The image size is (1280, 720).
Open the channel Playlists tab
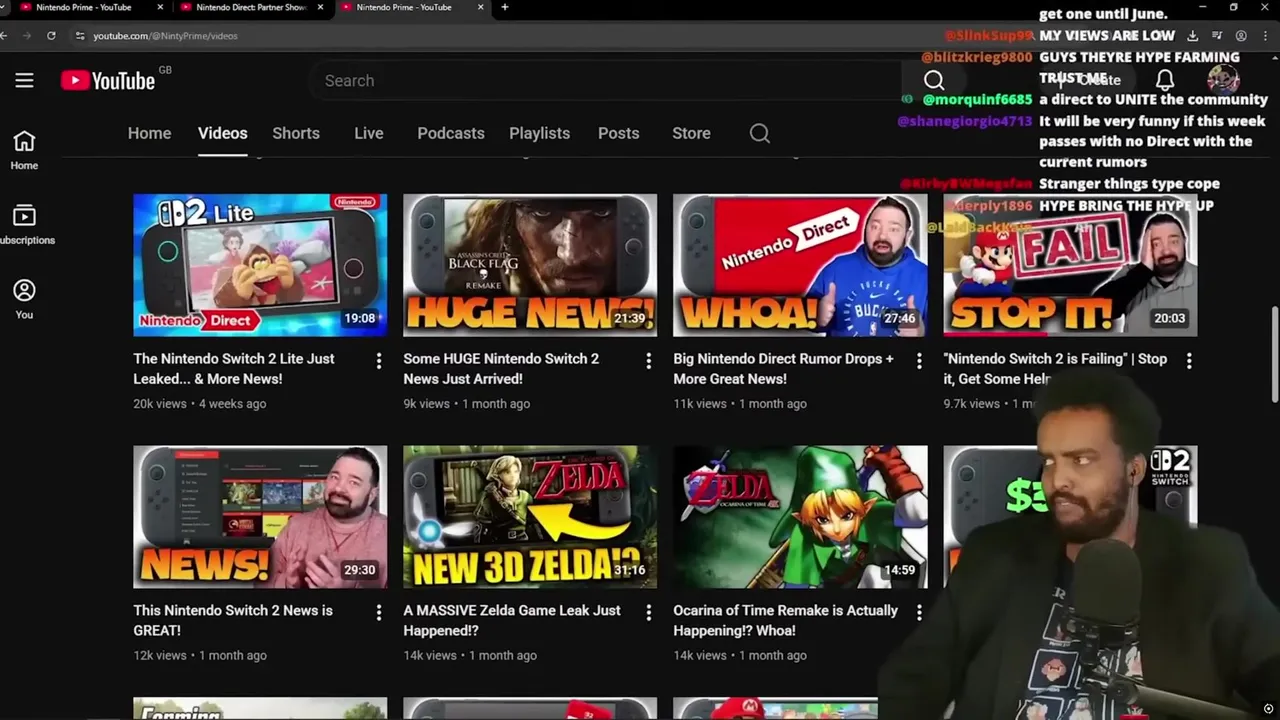point(539,133)
